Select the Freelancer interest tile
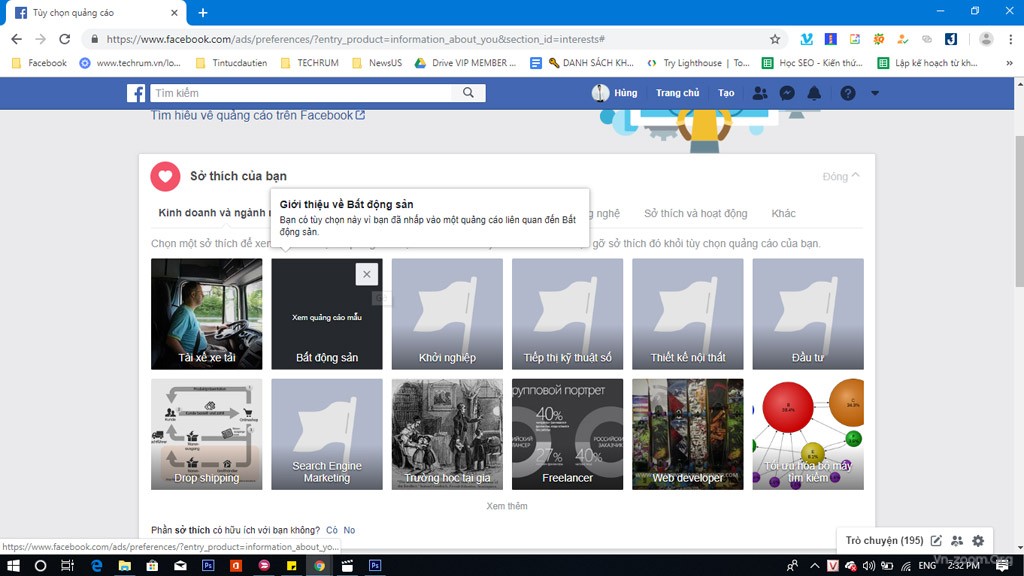Image resolution: width=1024 pixels, height=576 pixels. pyautogui.click(x=568, y=434)
